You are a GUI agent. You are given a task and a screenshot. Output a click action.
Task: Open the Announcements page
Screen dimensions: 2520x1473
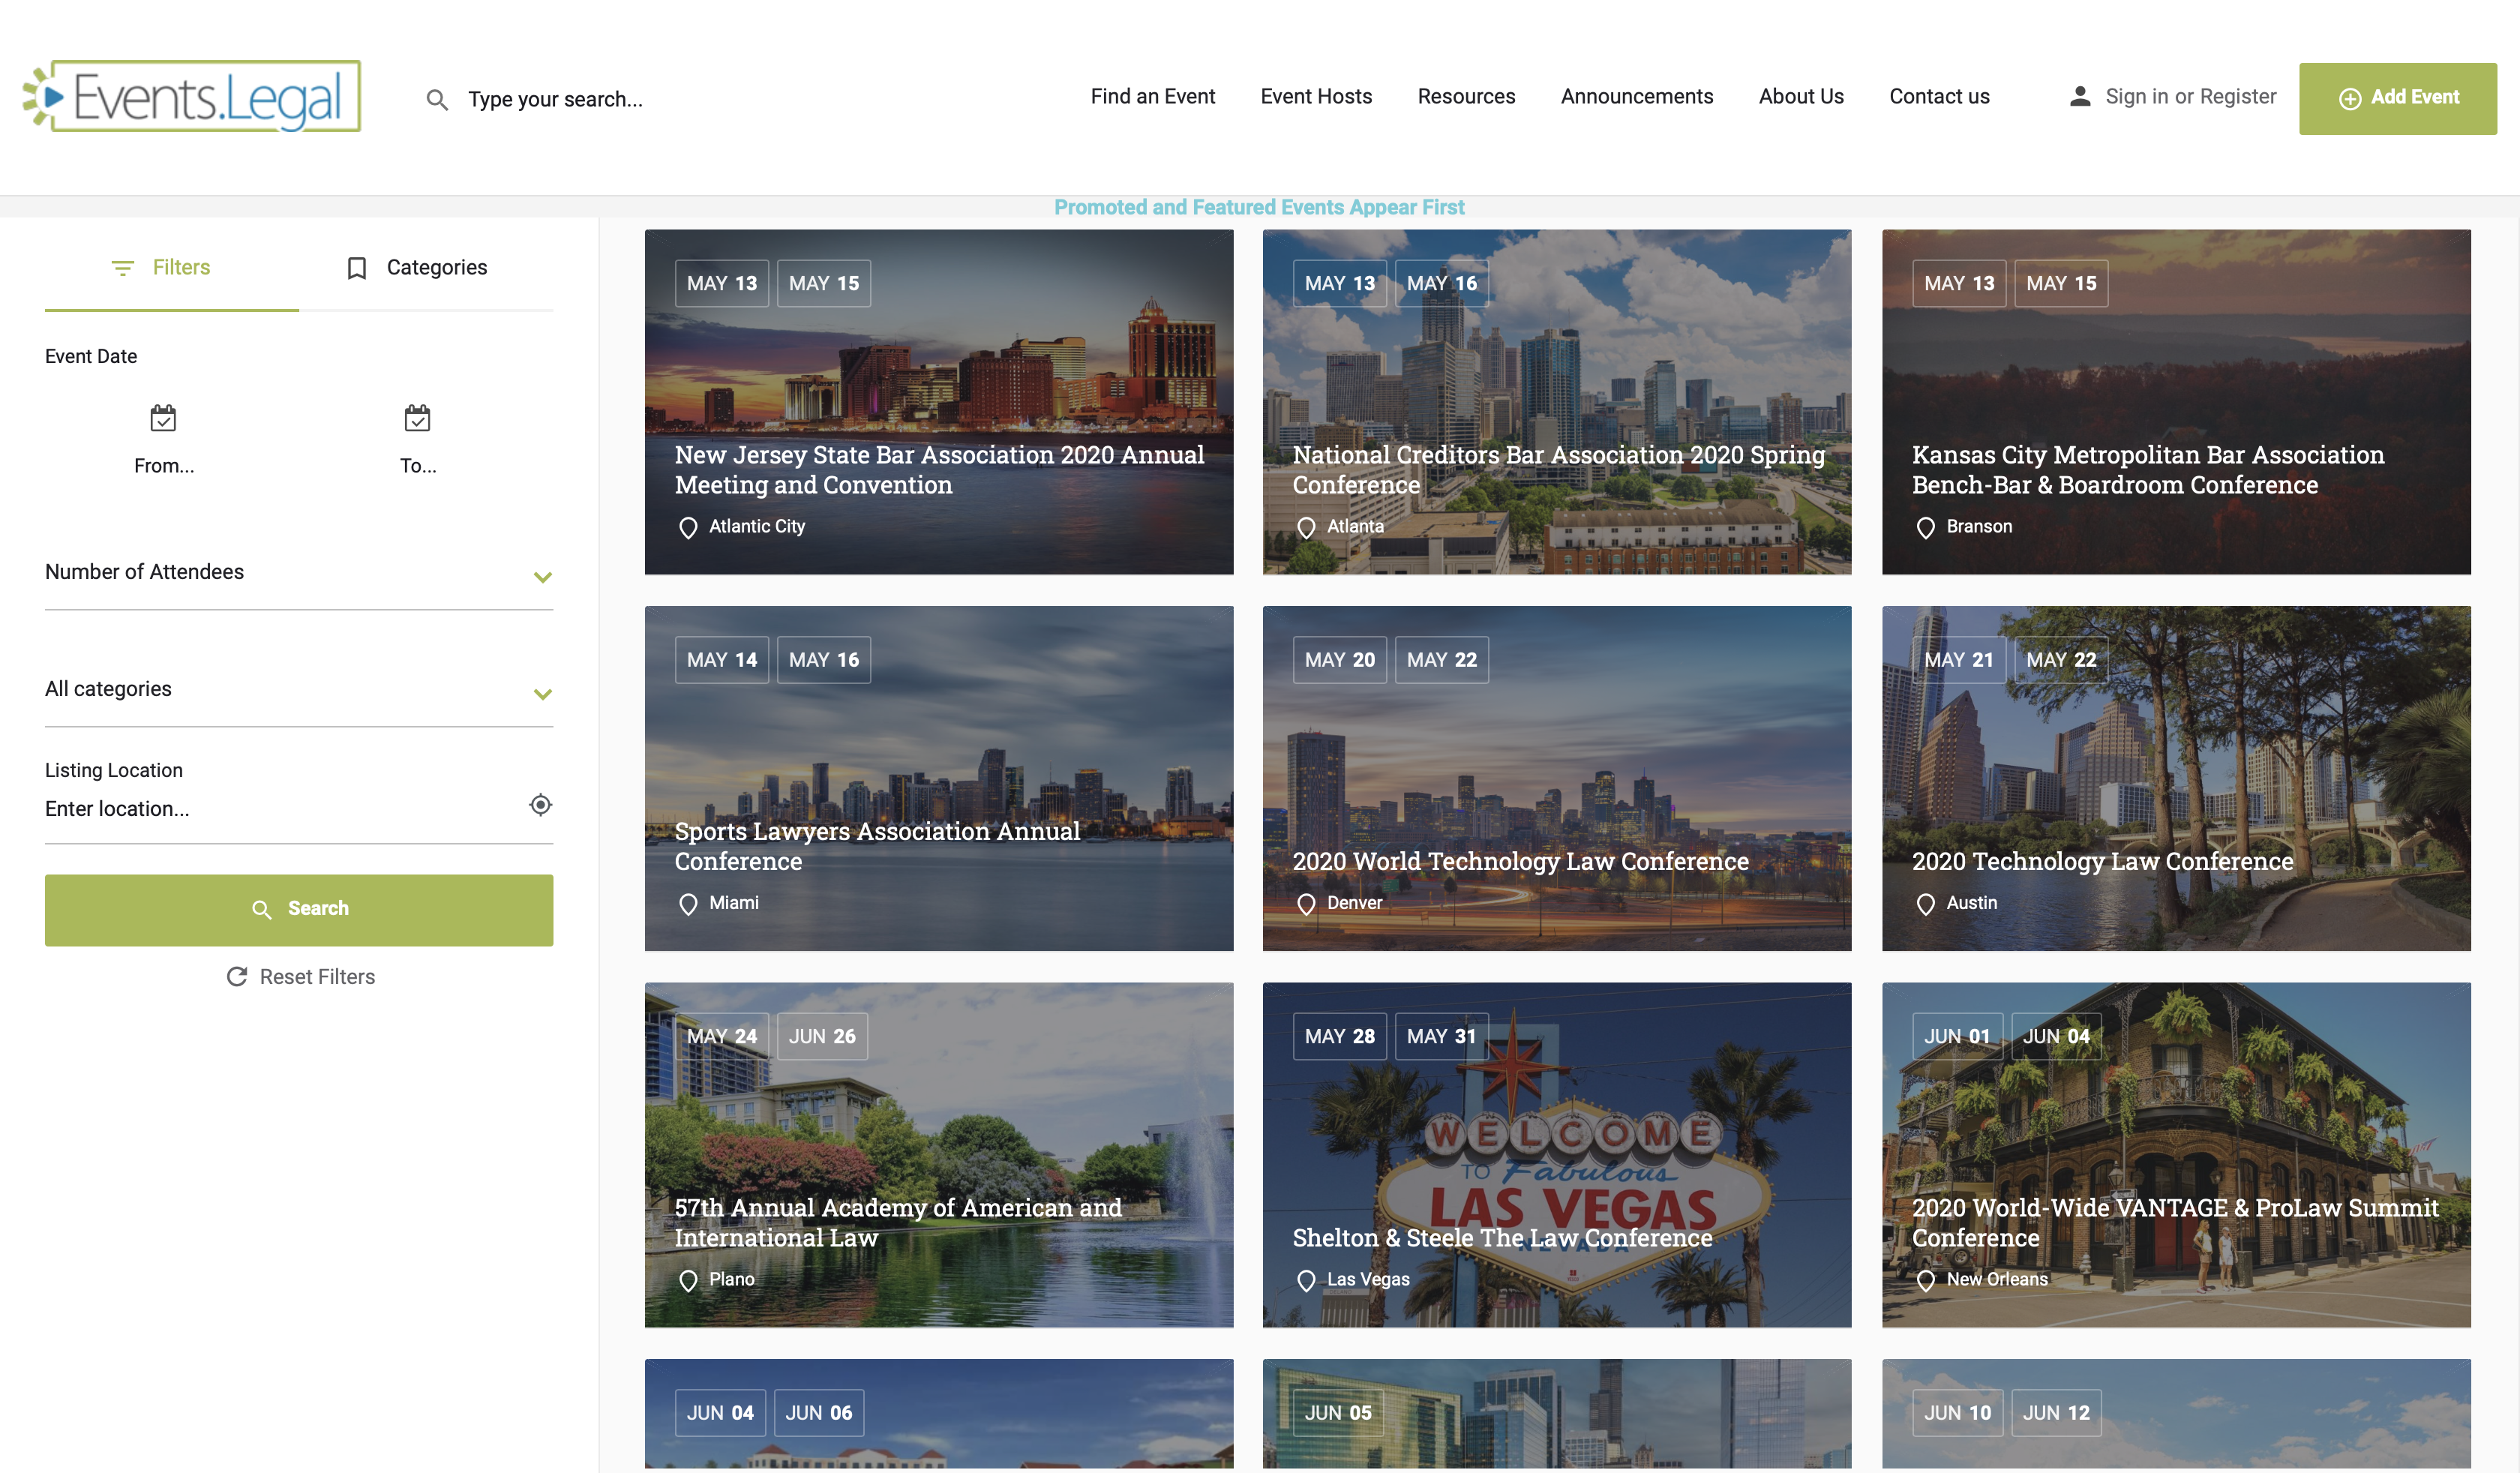pos(1637,96)
